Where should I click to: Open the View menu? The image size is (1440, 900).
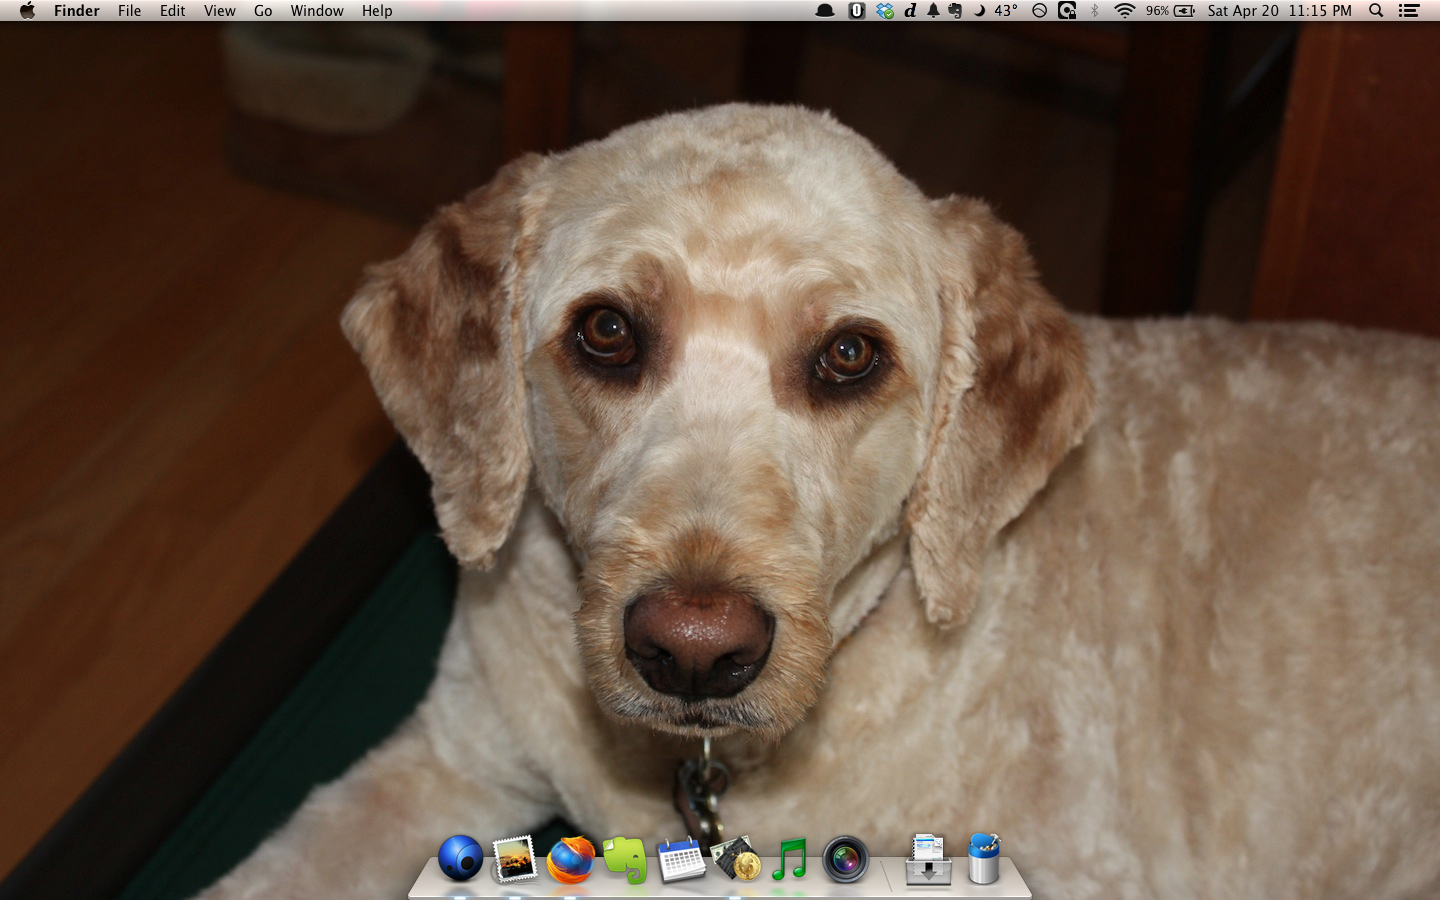[219, 11]
